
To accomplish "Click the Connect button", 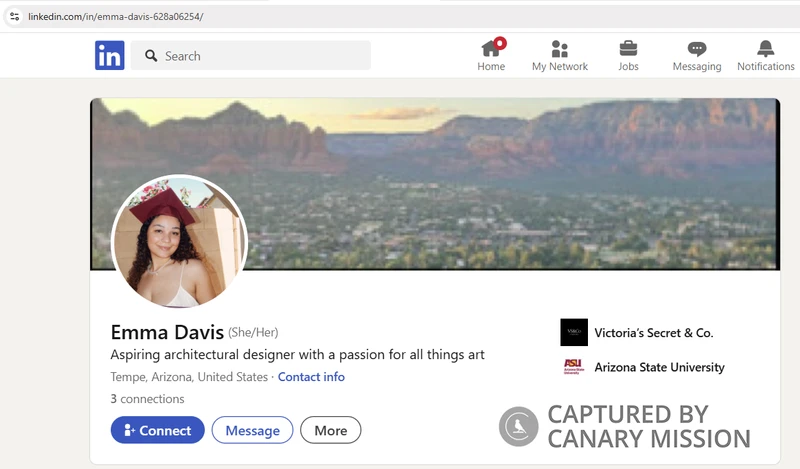I will point(158,430).
